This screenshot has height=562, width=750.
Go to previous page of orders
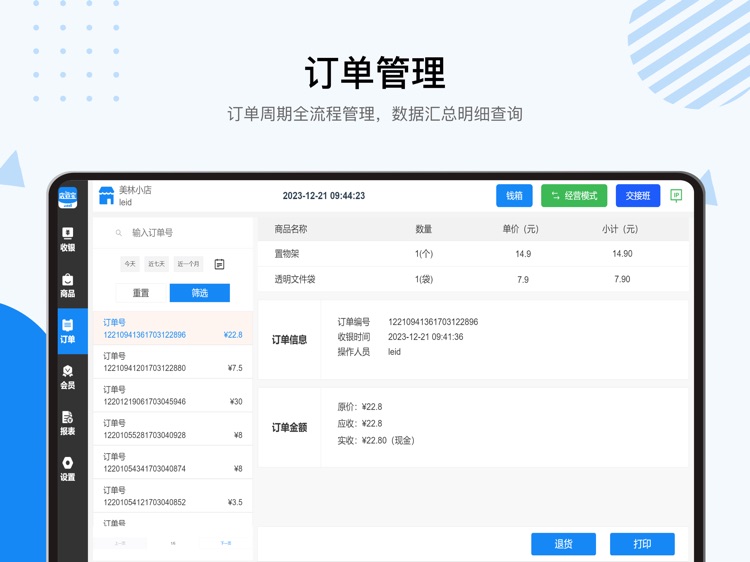(x=120, y=543)
